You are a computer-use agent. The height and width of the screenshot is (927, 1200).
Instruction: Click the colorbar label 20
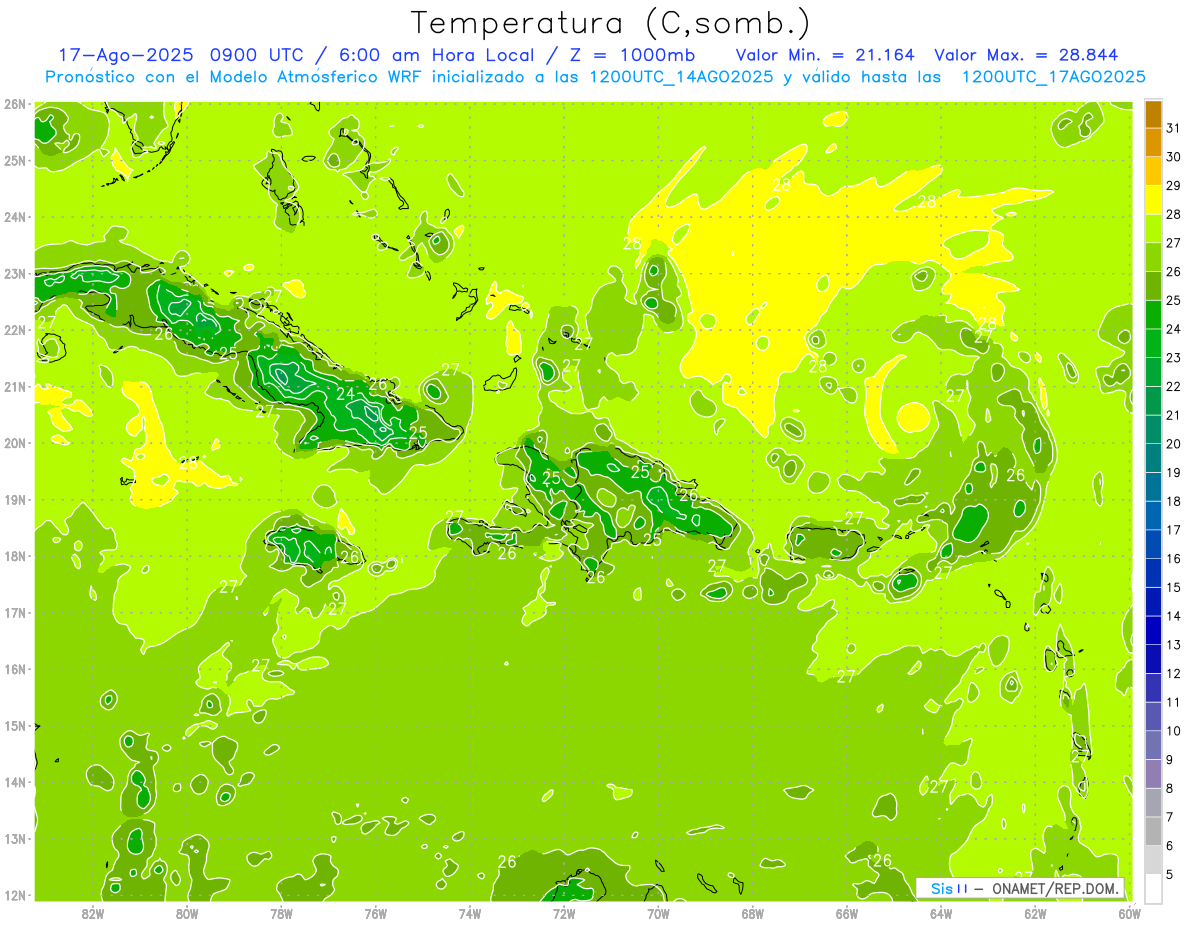1174,443
